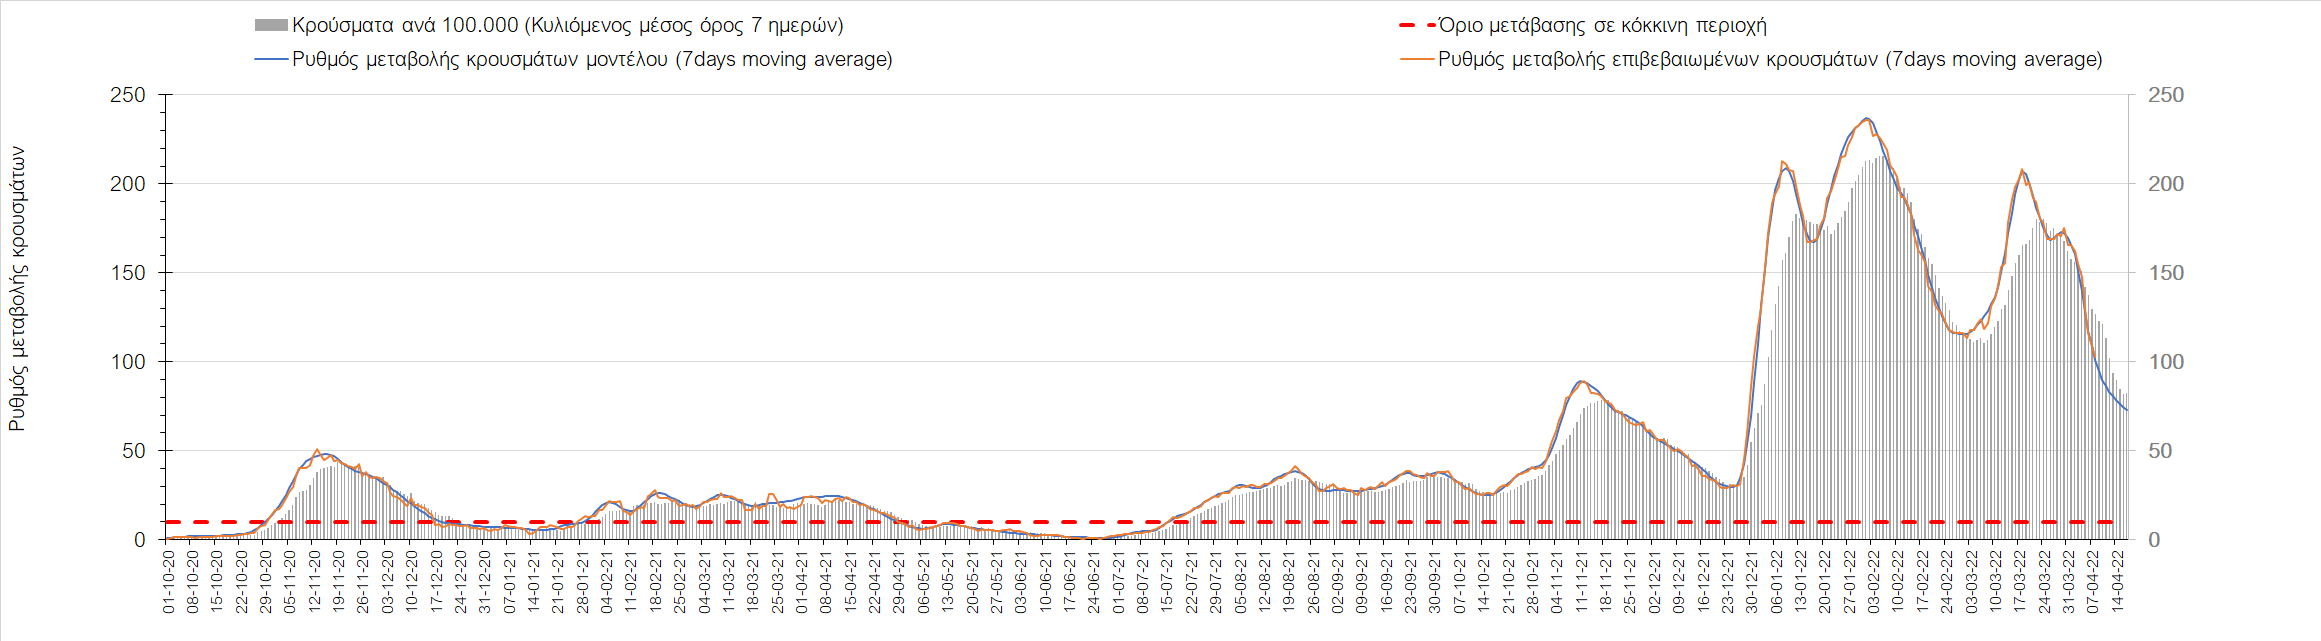Viewport: 2321px width, 641px height.
Task: Click the 250 label on left axis
Action: pyautogui.click(x=128, y=95)
